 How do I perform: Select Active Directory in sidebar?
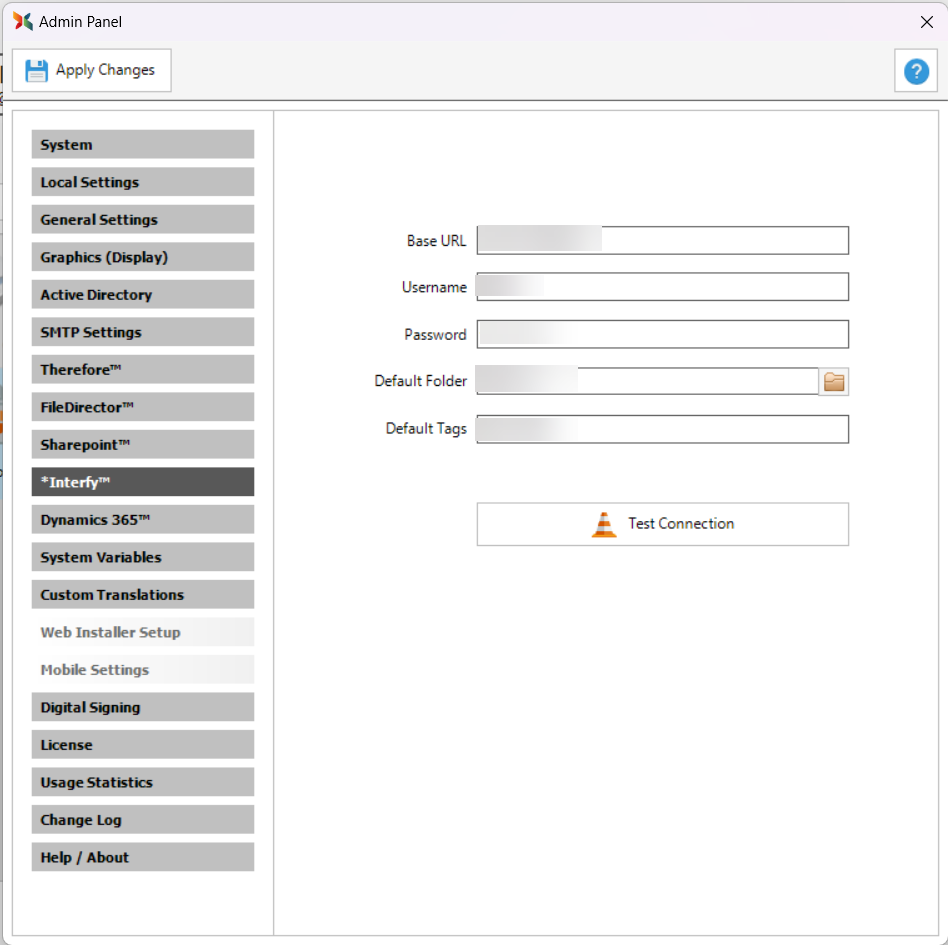click(142, 295)
